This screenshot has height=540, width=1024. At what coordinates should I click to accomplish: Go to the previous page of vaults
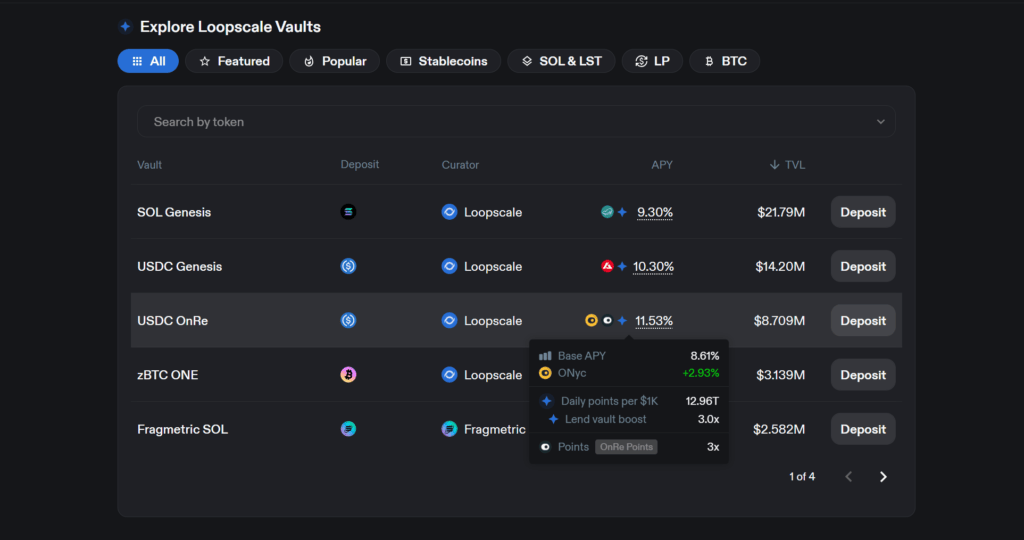click(849, 477)
